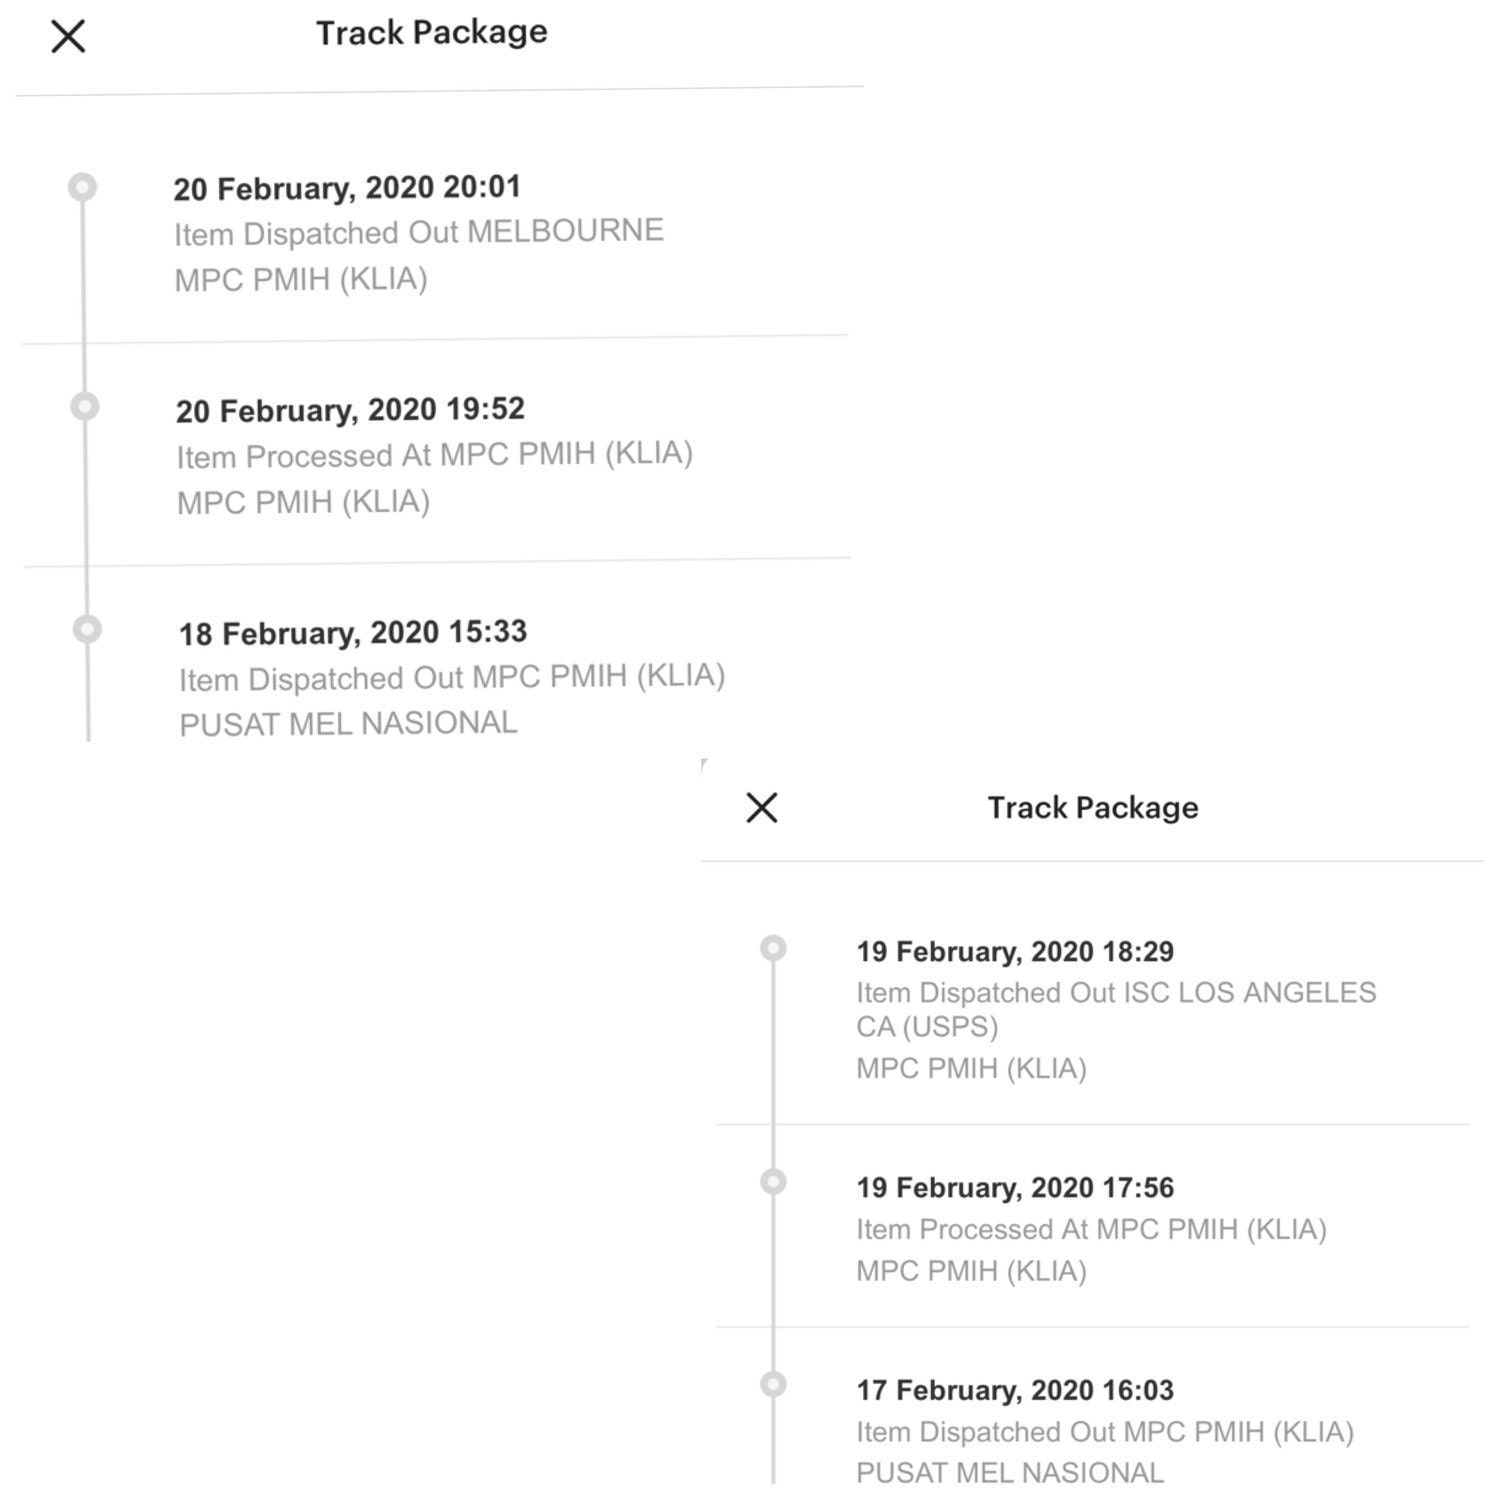Click PUSAT MEL NASIONAL under 17 February
Viewport: 1500px width, 1500px height.
pos(1010,1473)
